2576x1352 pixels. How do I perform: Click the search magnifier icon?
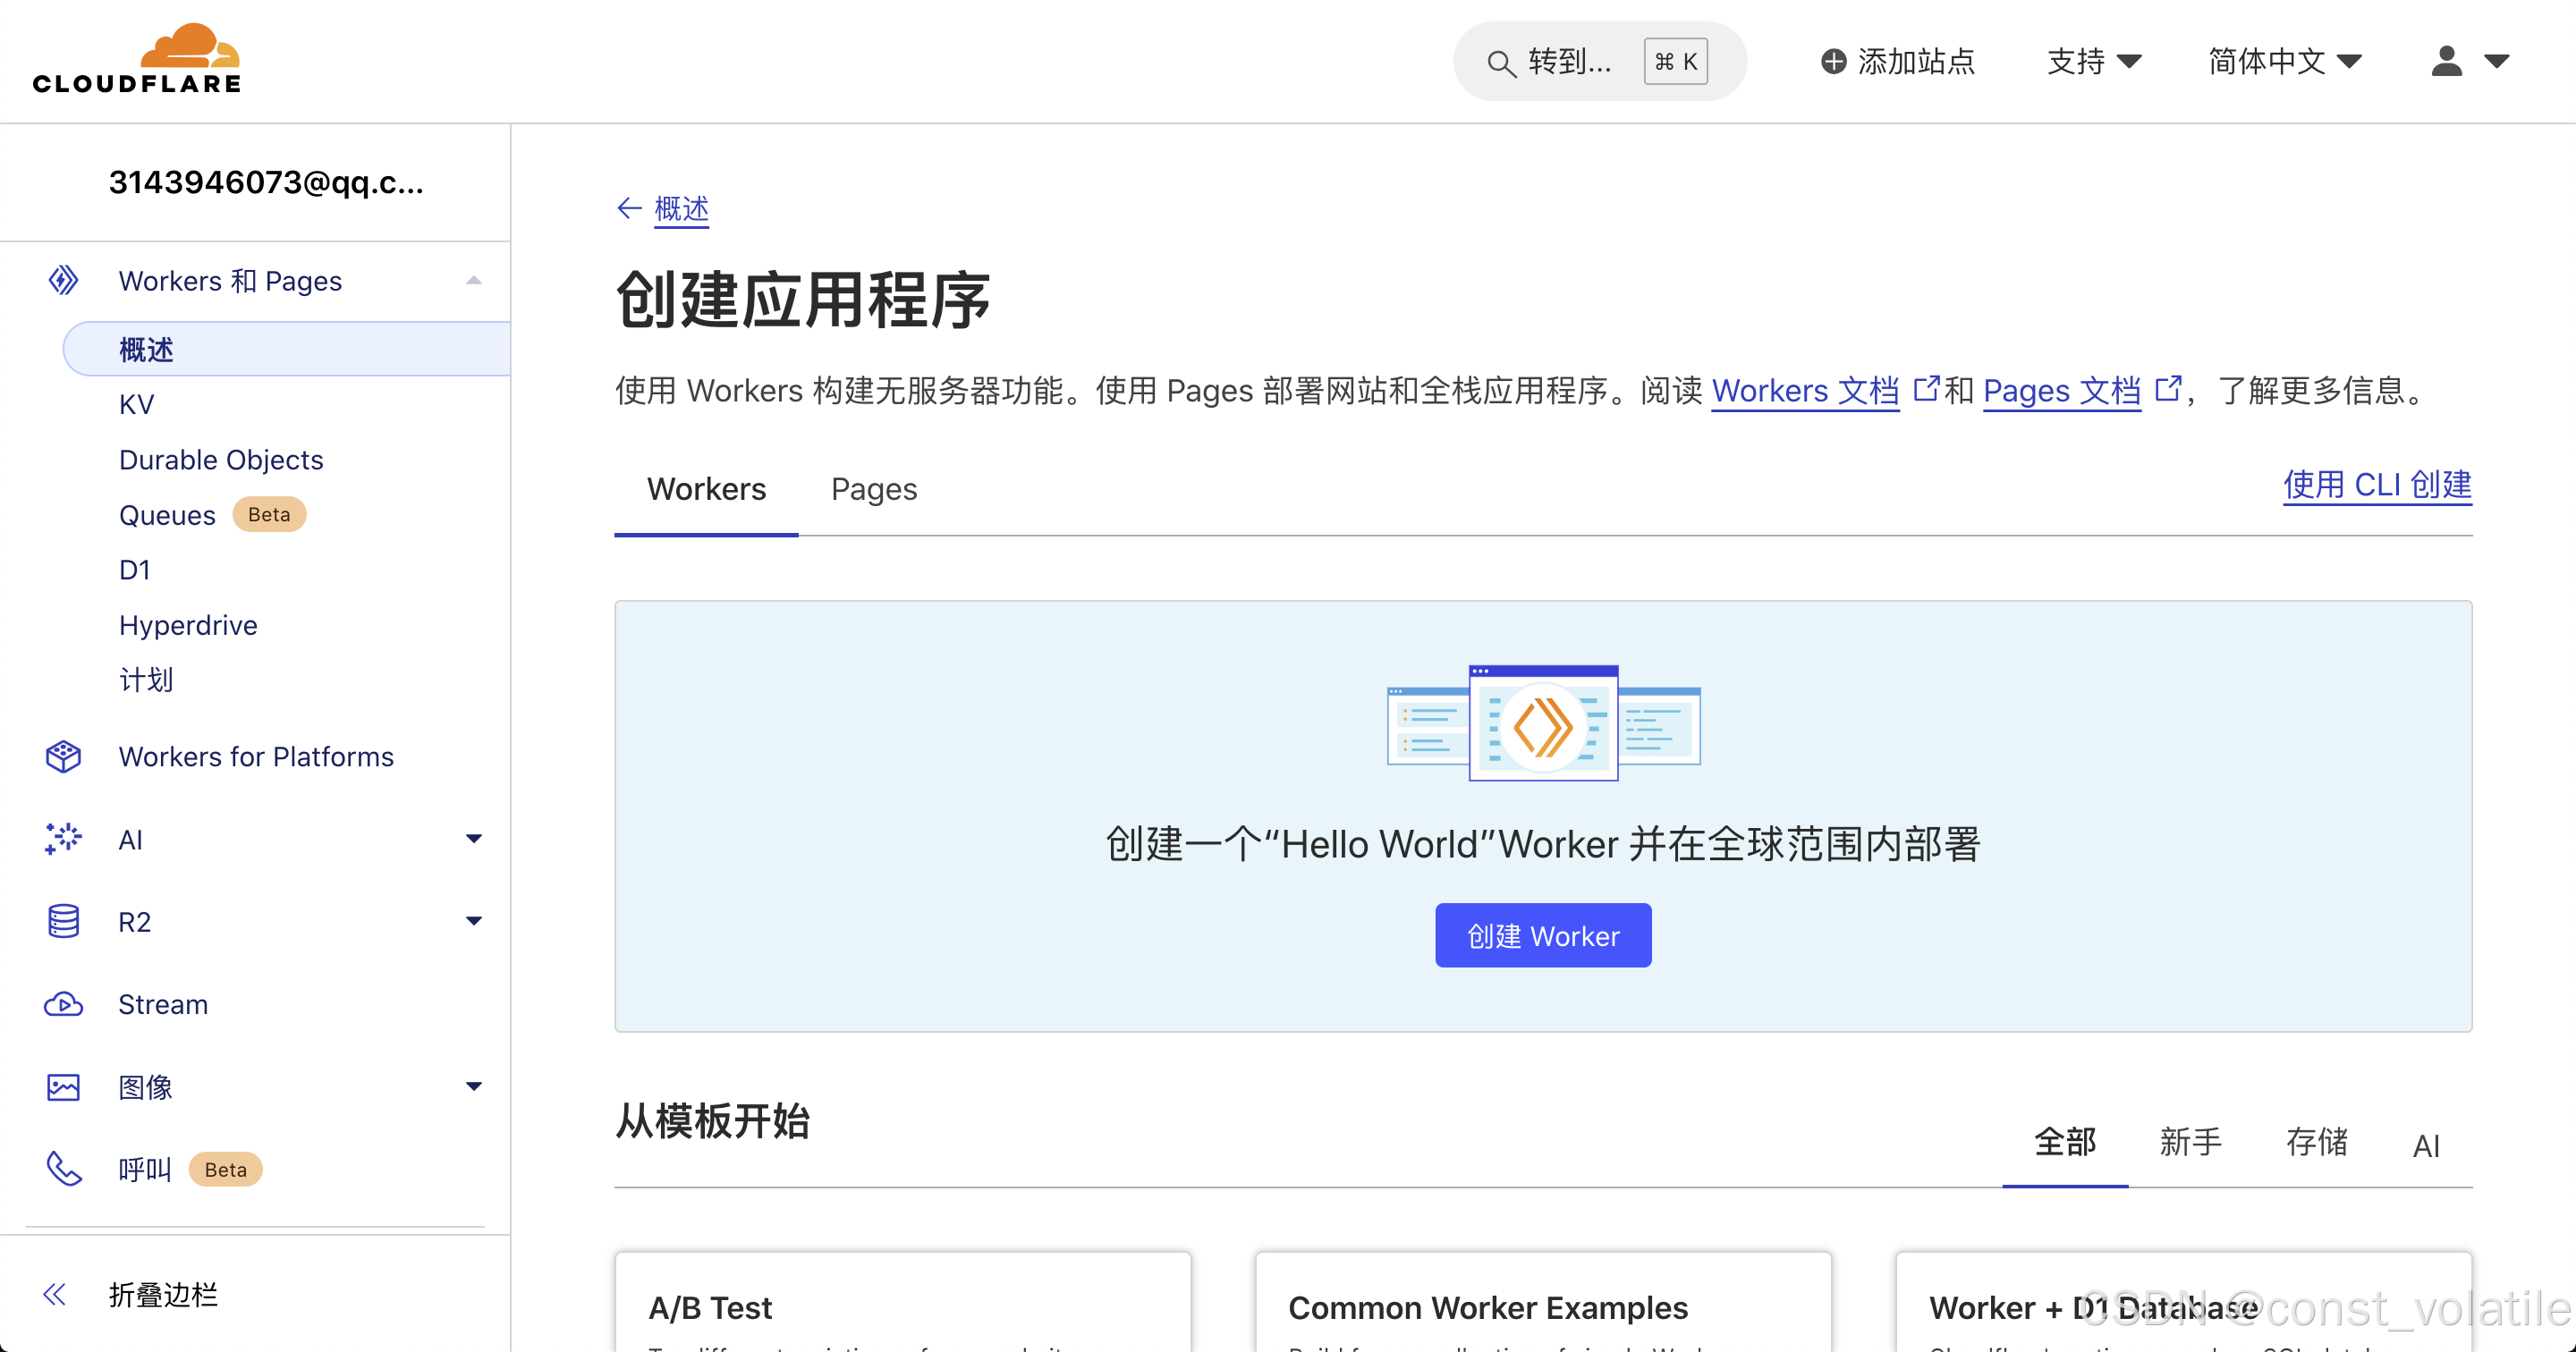(x=1500, y=62)
